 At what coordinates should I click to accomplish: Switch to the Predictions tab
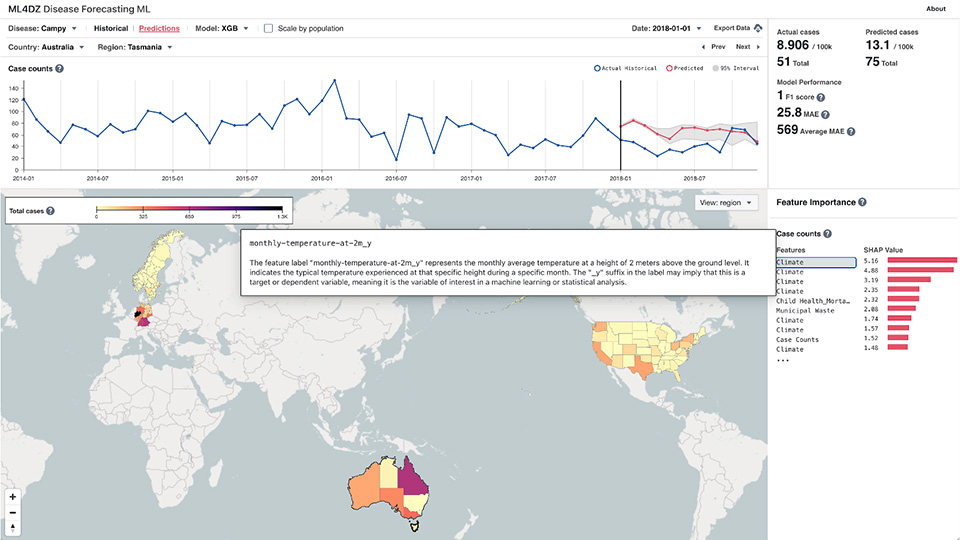click(159, 29)
